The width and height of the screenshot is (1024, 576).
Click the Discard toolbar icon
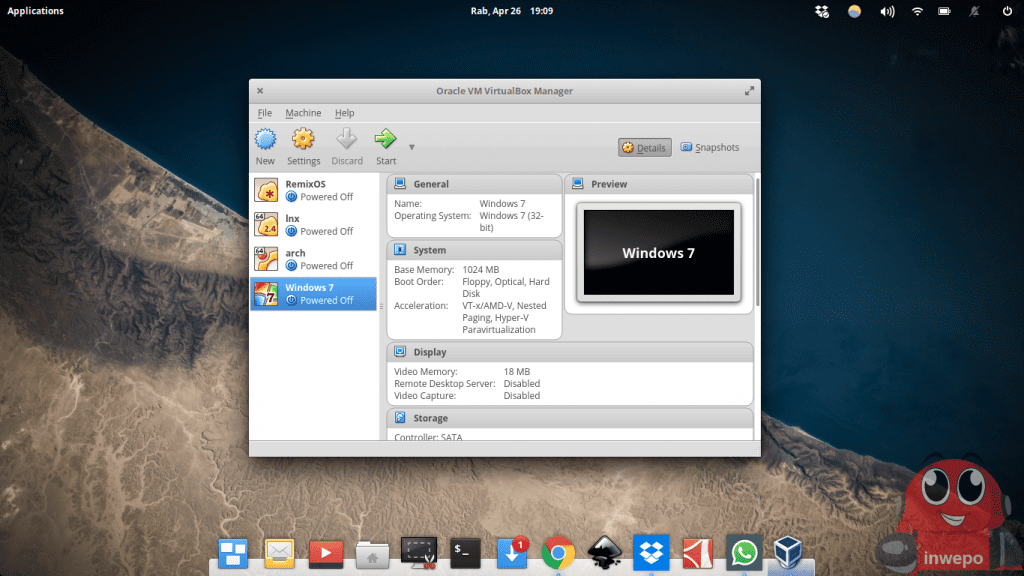pos(347,140)
